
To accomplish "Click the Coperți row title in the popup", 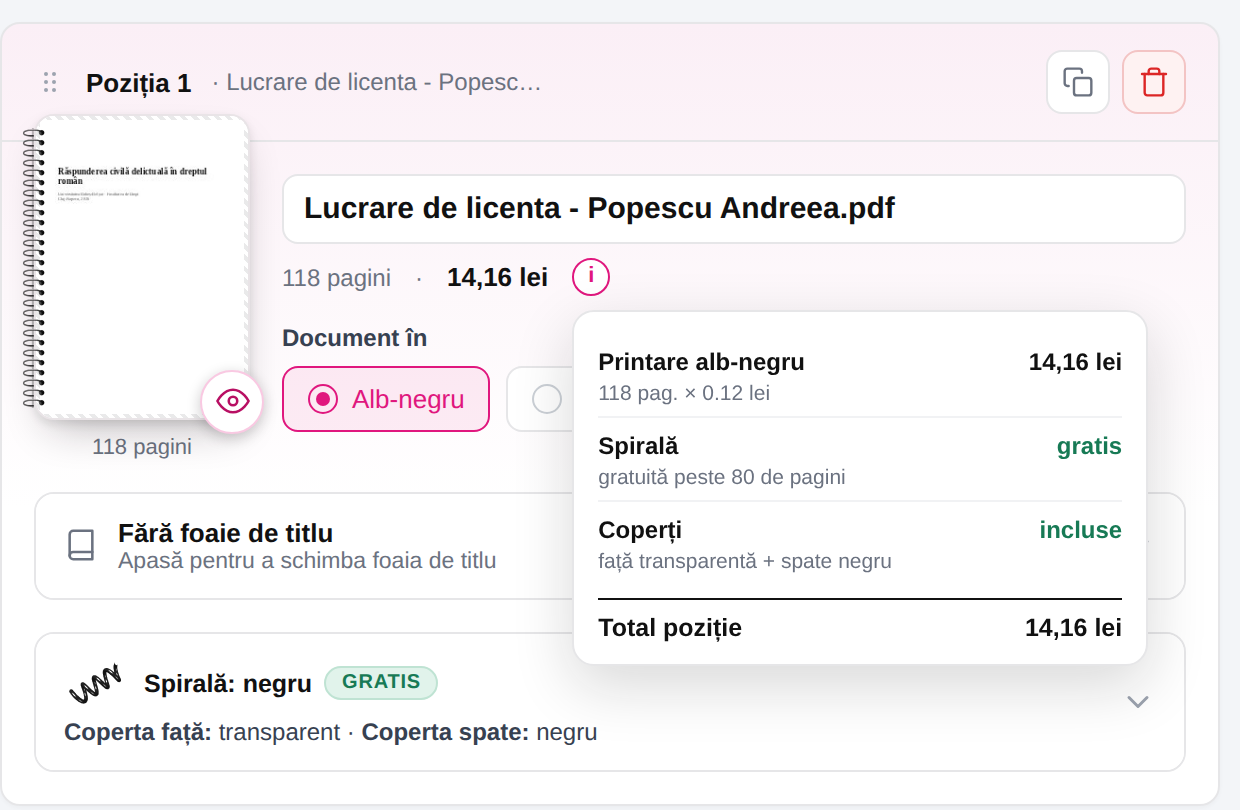I will [640, 530].
